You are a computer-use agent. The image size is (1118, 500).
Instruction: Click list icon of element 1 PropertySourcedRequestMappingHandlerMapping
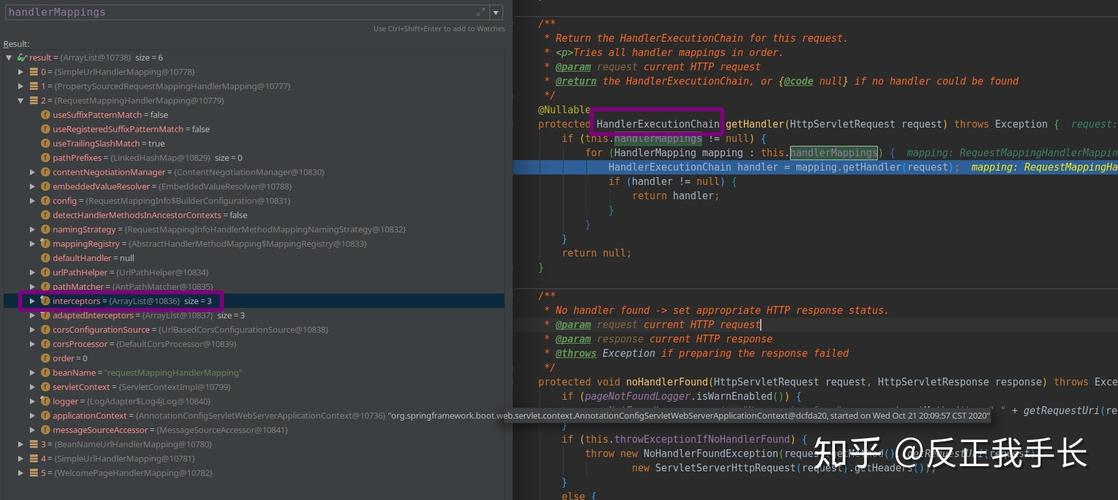tap(33, 86)
